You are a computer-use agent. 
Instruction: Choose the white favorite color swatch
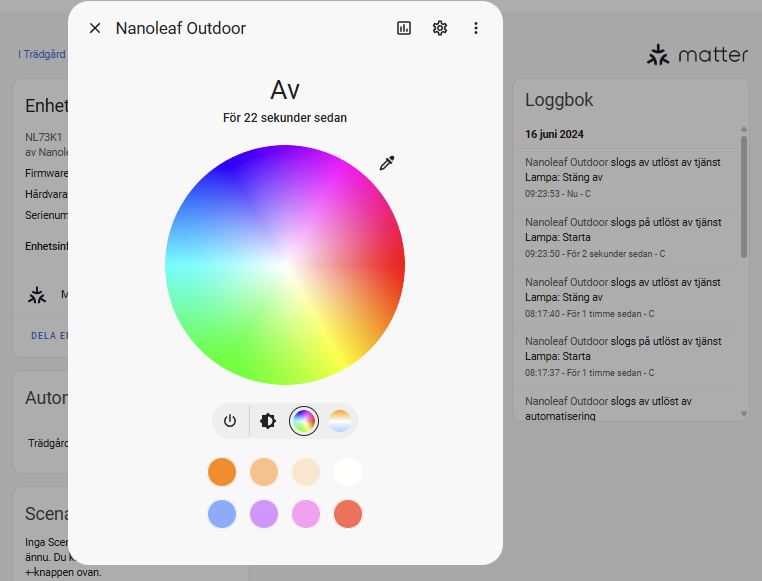tap(348, 472)
